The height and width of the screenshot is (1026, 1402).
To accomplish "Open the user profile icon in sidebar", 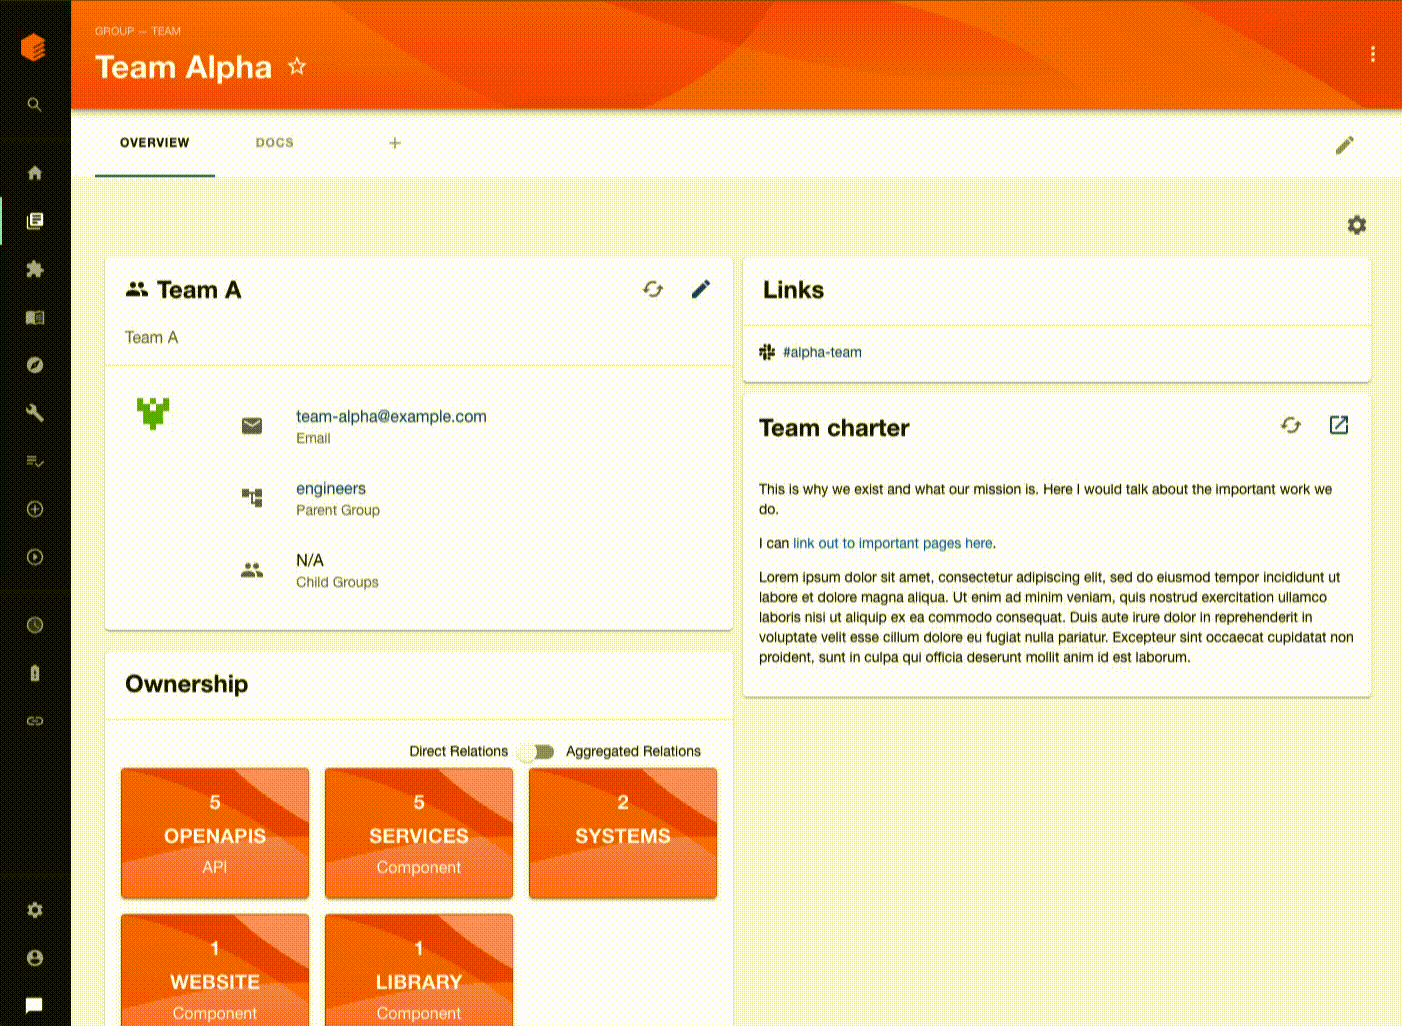I will point(35,958).
